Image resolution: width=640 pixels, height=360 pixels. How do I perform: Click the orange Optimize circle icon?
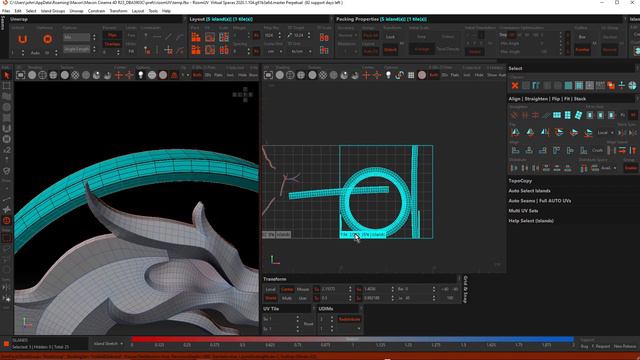click(47, 39)
